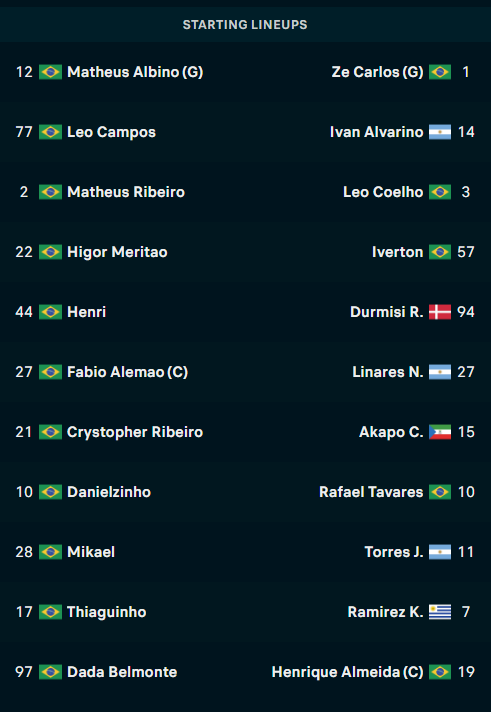Open goalkeeper Ze Carlos player profile
The width and height of the screenshot is (491, 712).
(x=377, y=72)
